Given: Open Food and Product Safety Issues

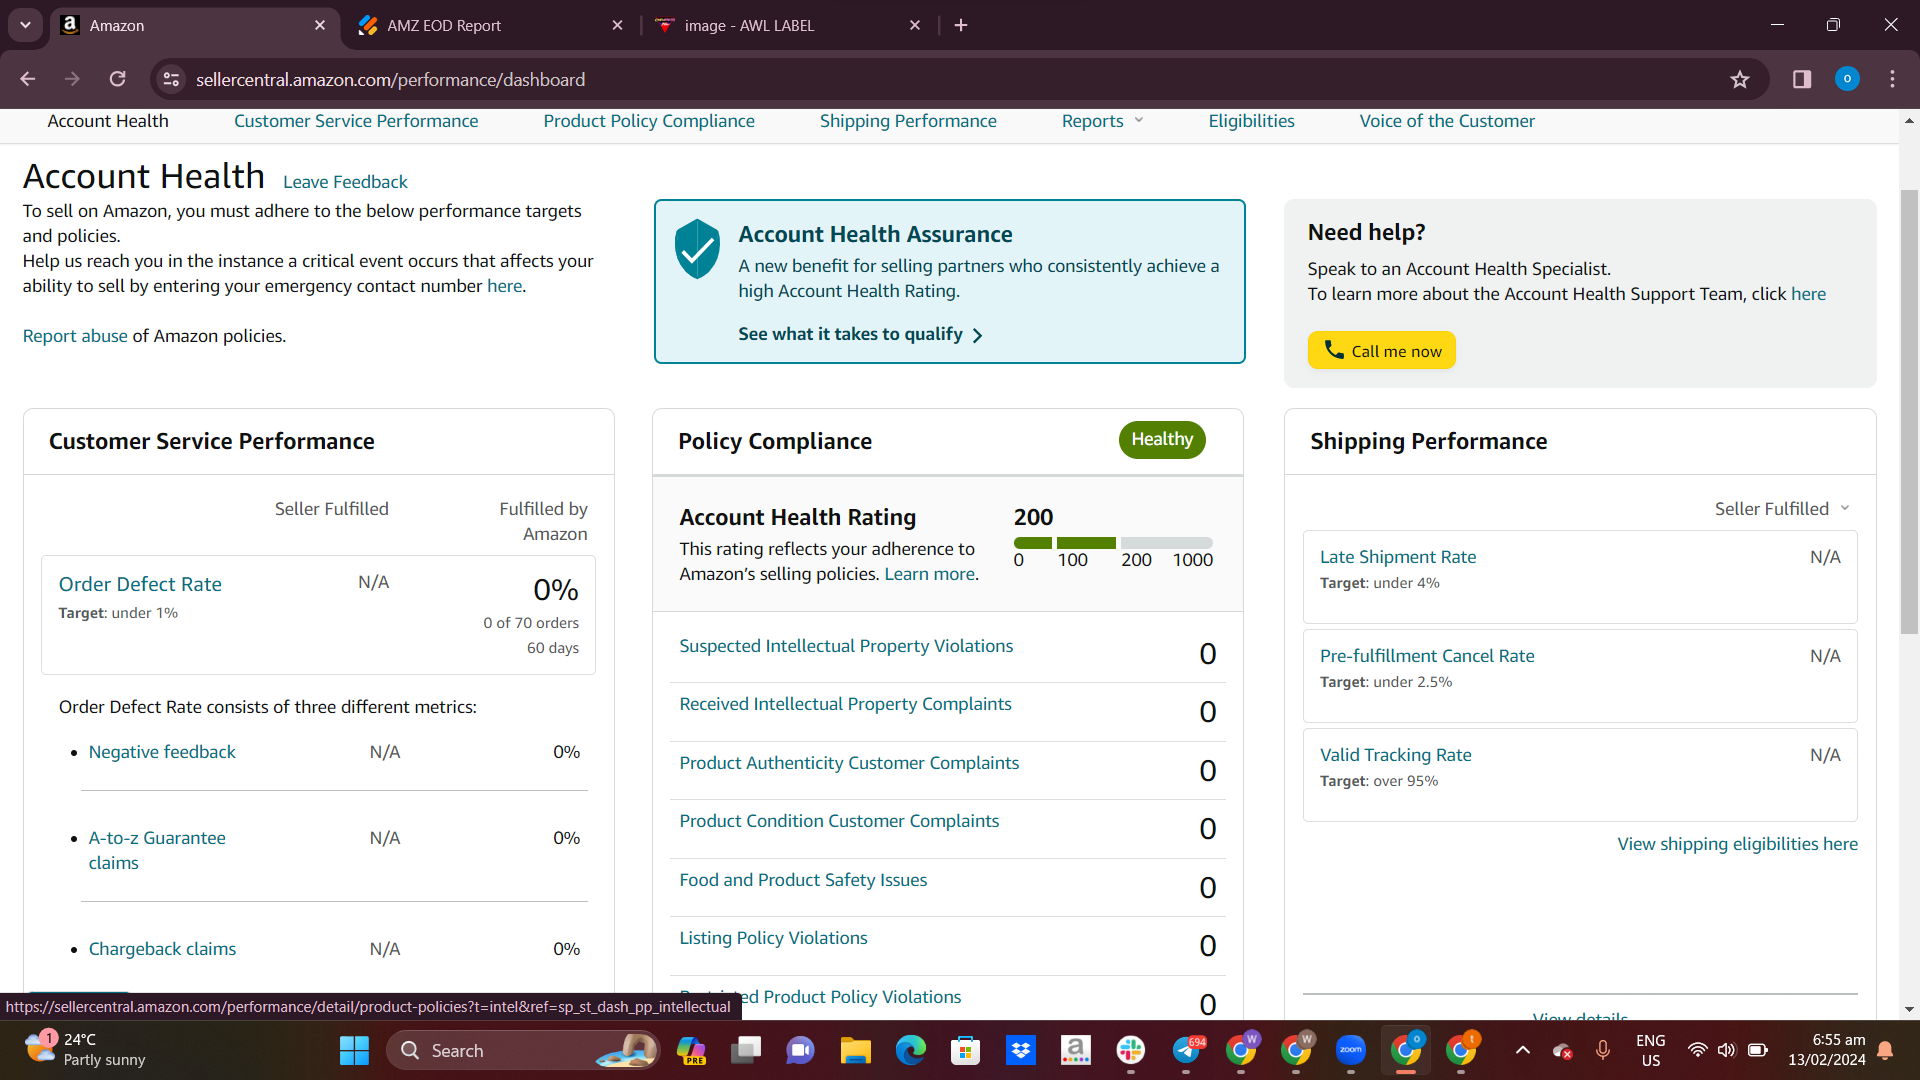Looking at the screenshot, I should point(803,880).
